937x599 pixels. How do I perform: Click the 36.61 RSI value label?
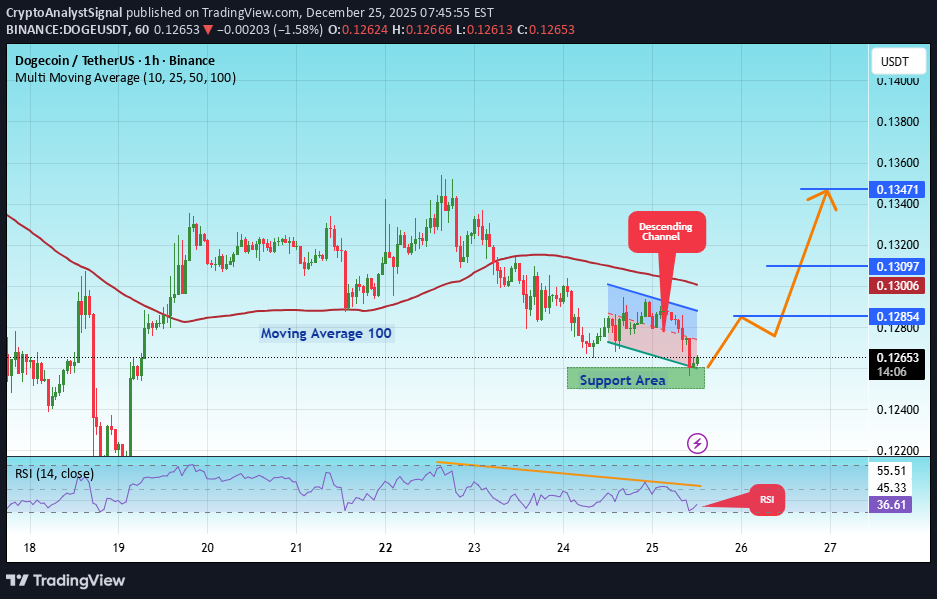[889, 505]
